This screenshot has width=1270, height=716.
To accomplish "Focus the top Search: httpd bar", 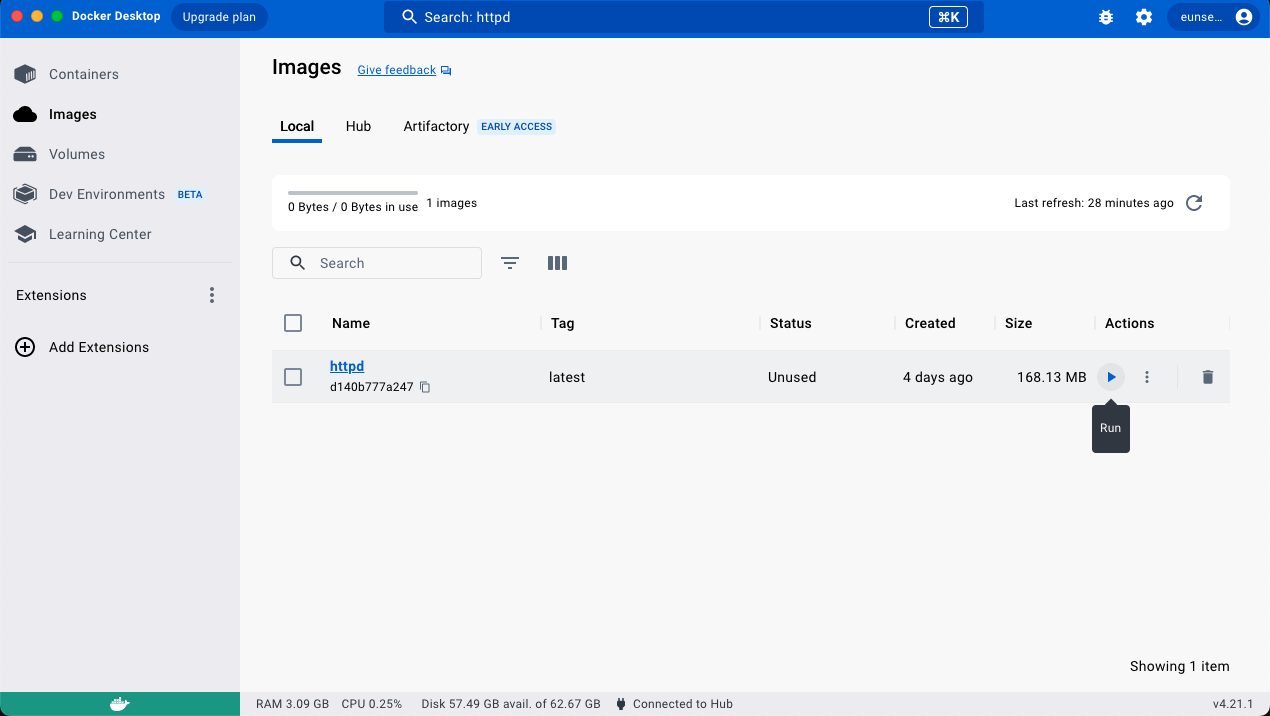I will pos(683,17).
